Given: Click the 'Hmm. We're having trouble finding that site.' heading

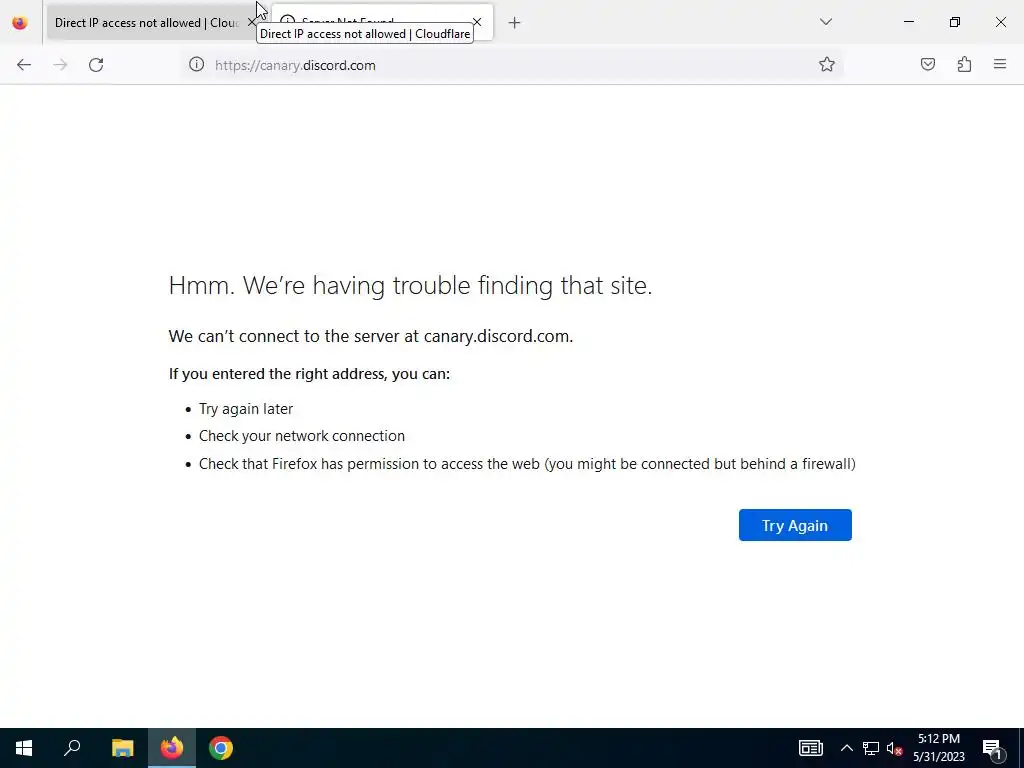Looking at the screenshot, I should click(410, 285).
